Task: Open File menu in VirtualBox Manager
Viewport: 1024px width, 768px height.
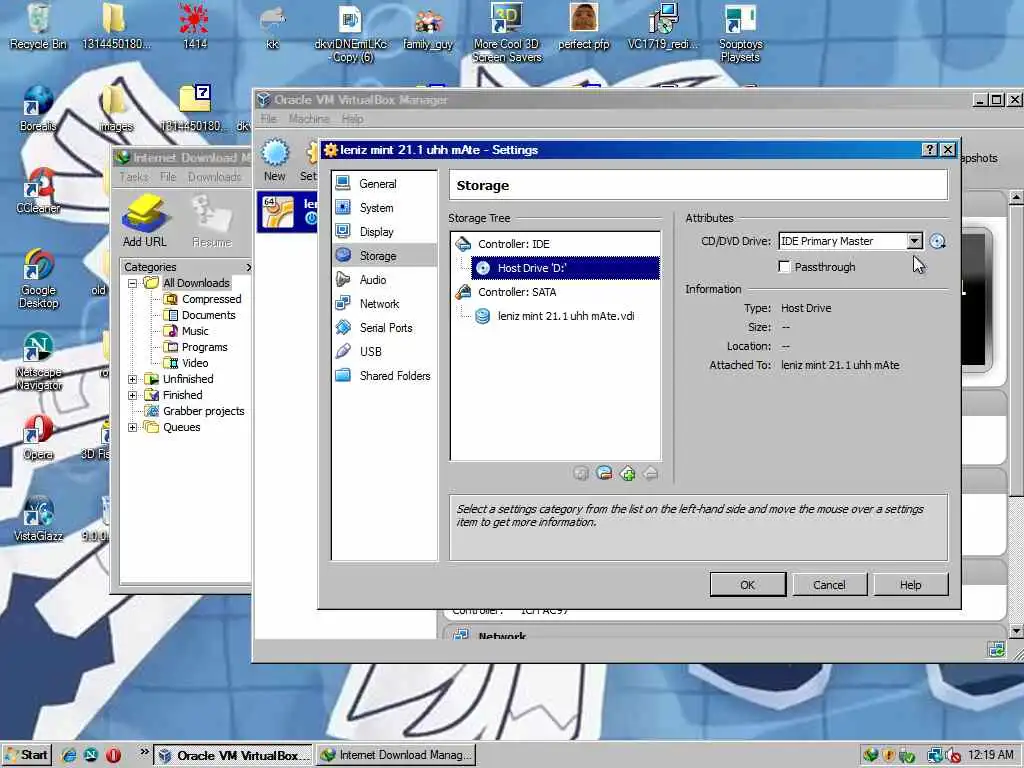Action: pos(268,118)
